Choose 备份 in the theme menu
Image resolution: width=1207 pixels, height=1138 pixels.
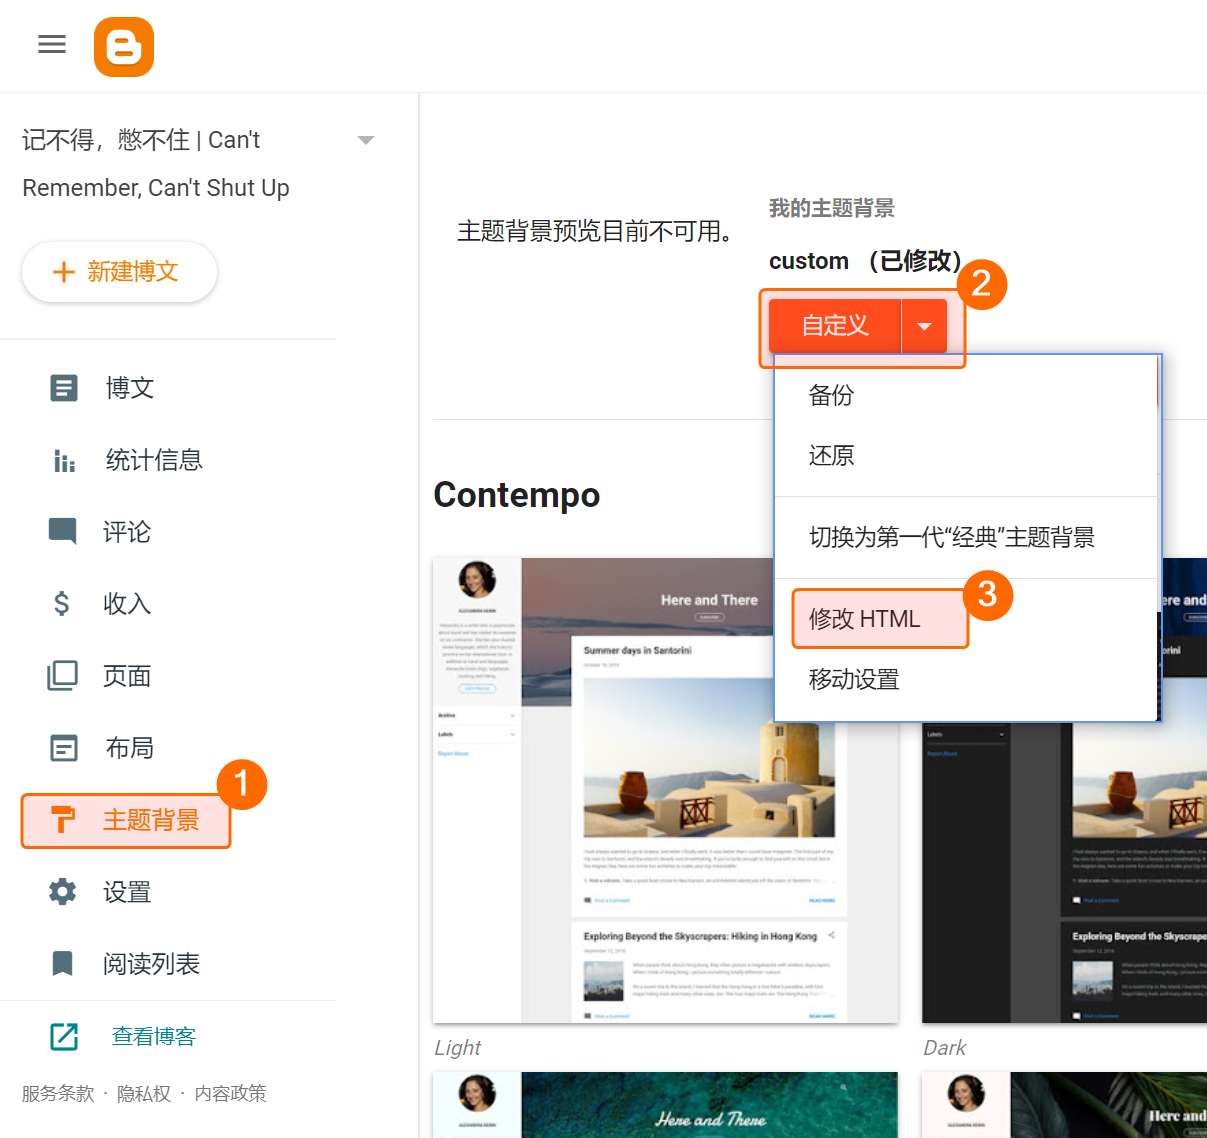tap(831, 395)
